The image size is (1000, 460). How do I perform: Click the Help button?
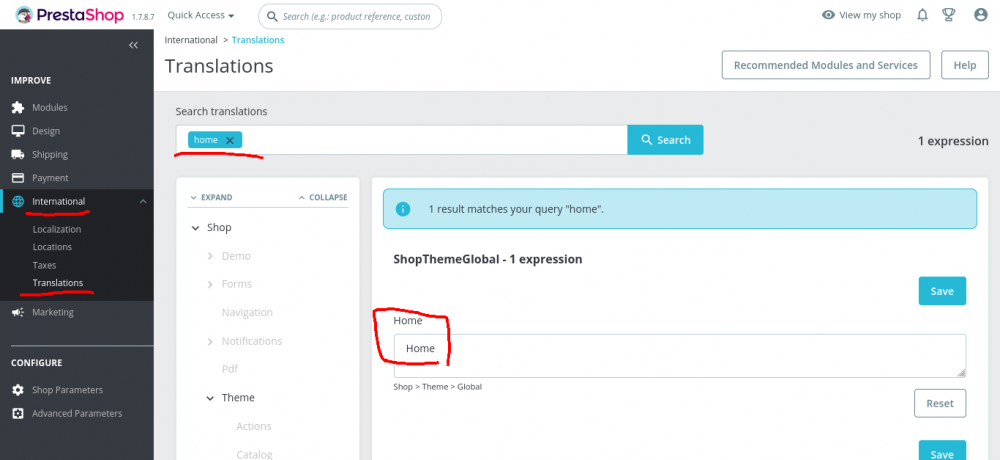click(965, 65)
